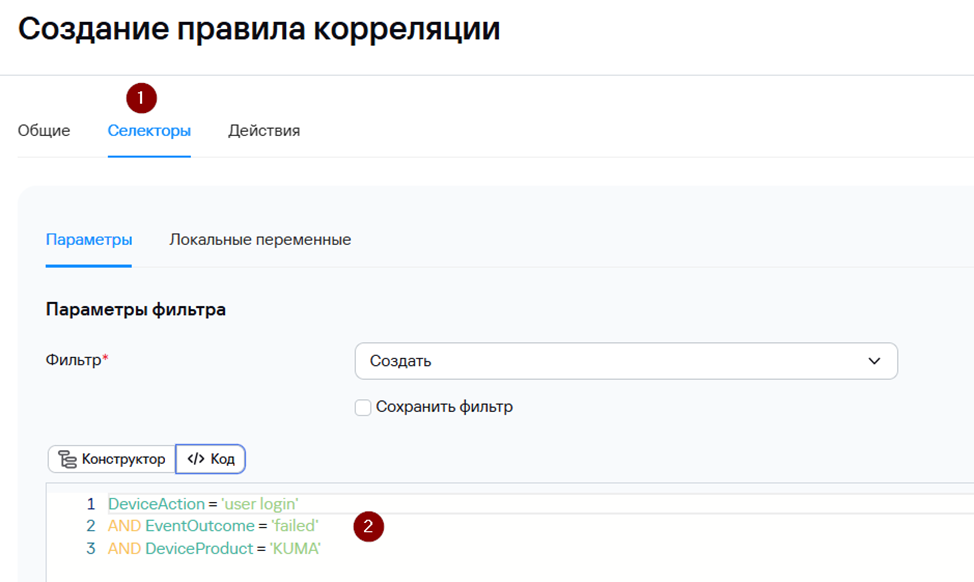The image size is (974, 582).
Task: Switch to Код filter mode
Action: point(211,459)
